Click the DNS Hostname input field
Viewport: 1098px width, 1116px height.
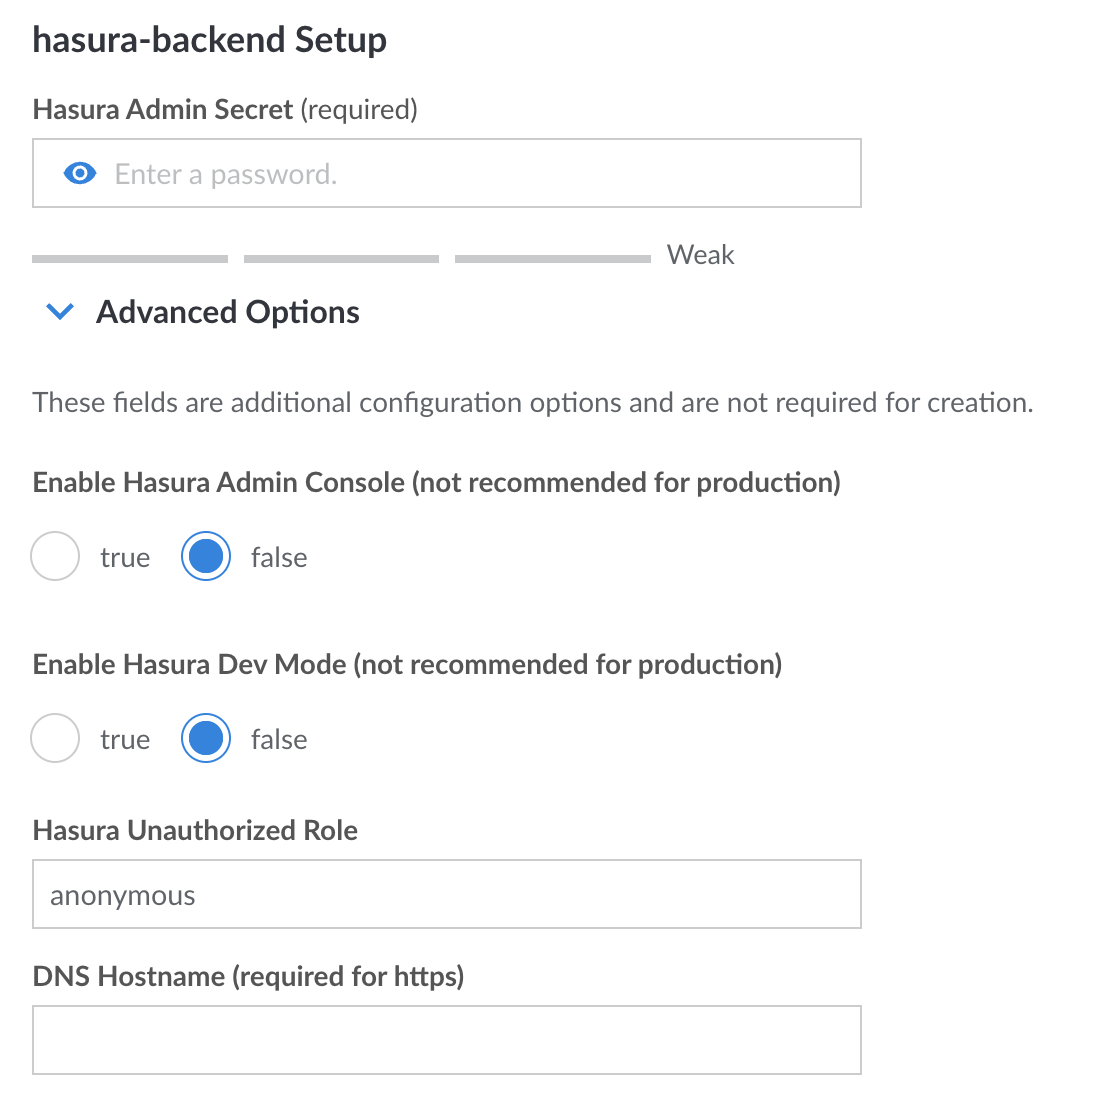pos(447,1040)
